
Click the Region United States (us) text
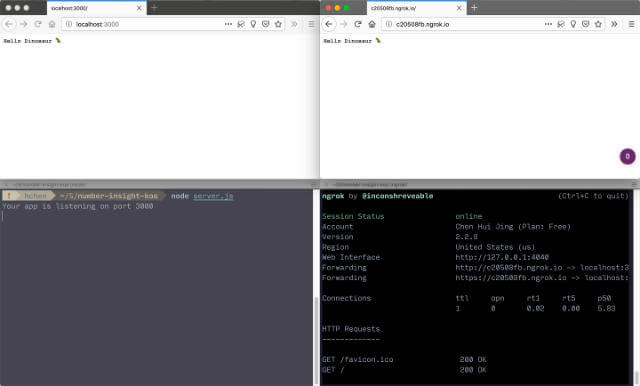coord(495,247)
